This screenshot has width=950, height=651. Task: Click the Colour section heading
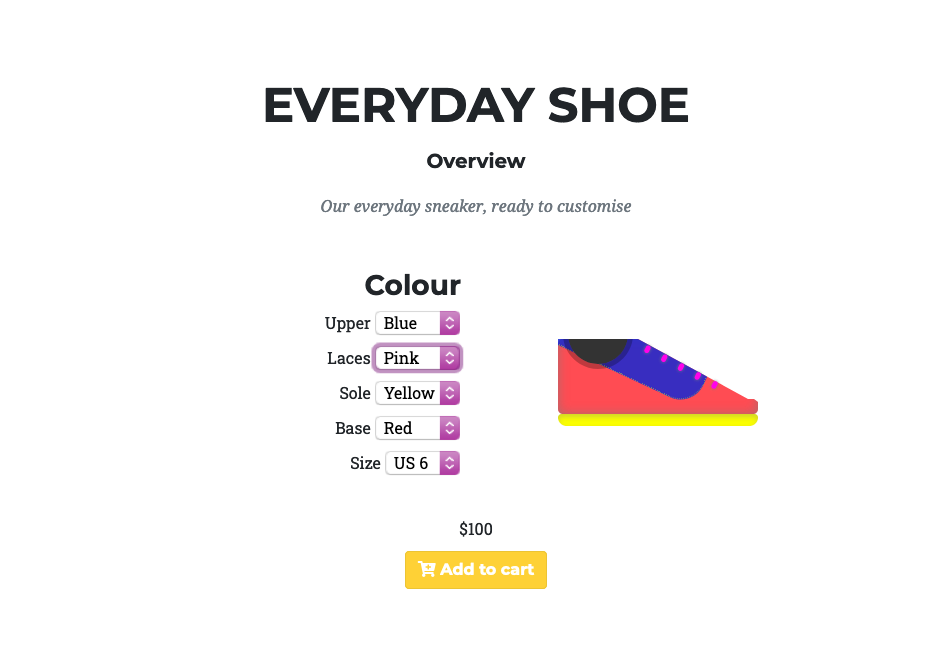point(413,285)
